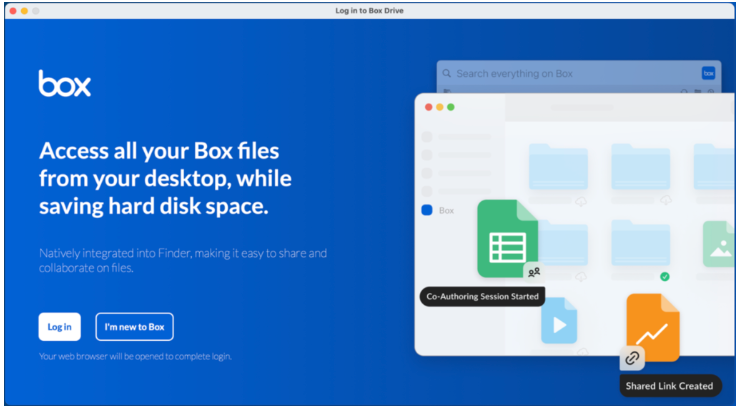Open the blue video play file icon
The image size is (736, 406).
click(559, 322)
